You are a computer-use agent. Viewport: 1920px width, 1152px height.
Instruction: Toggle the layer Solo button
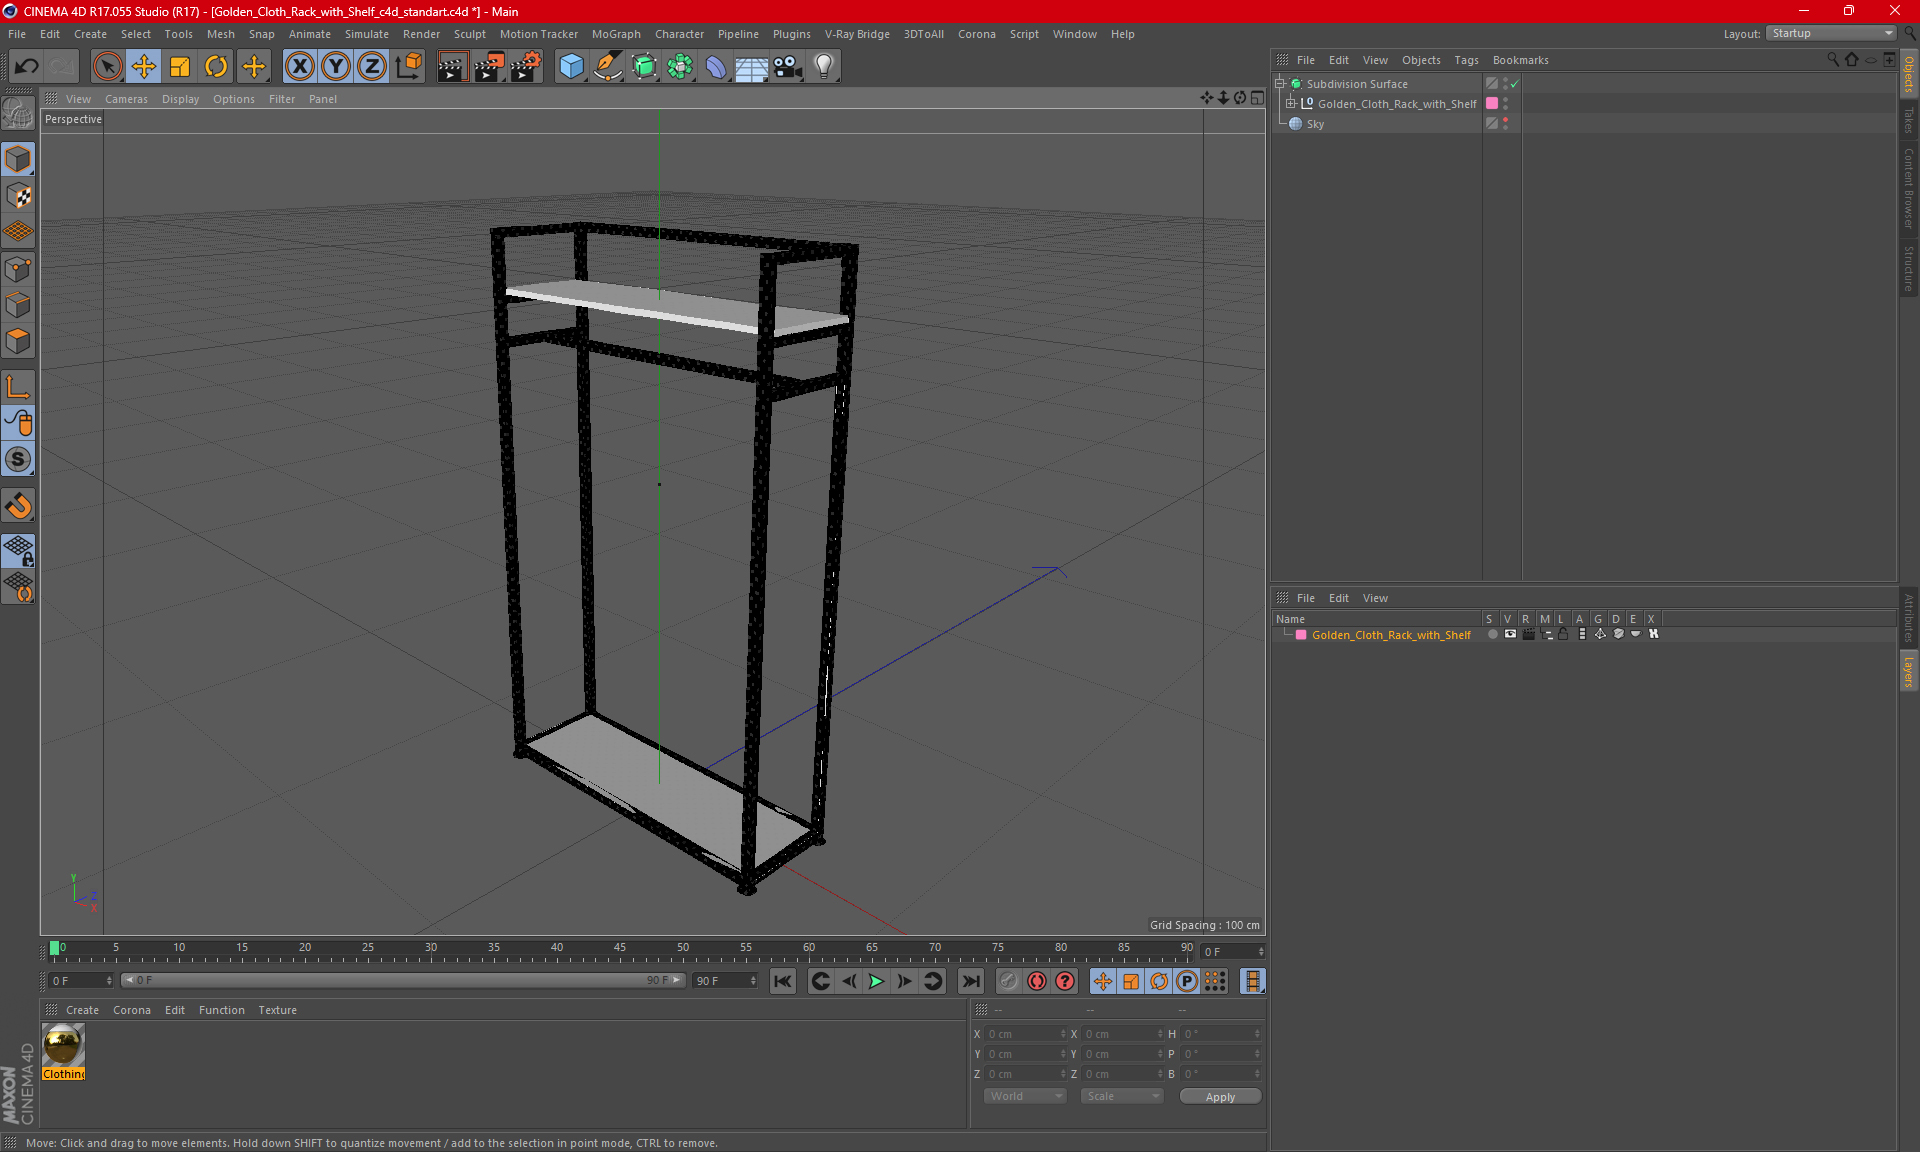coord(1492,634)
